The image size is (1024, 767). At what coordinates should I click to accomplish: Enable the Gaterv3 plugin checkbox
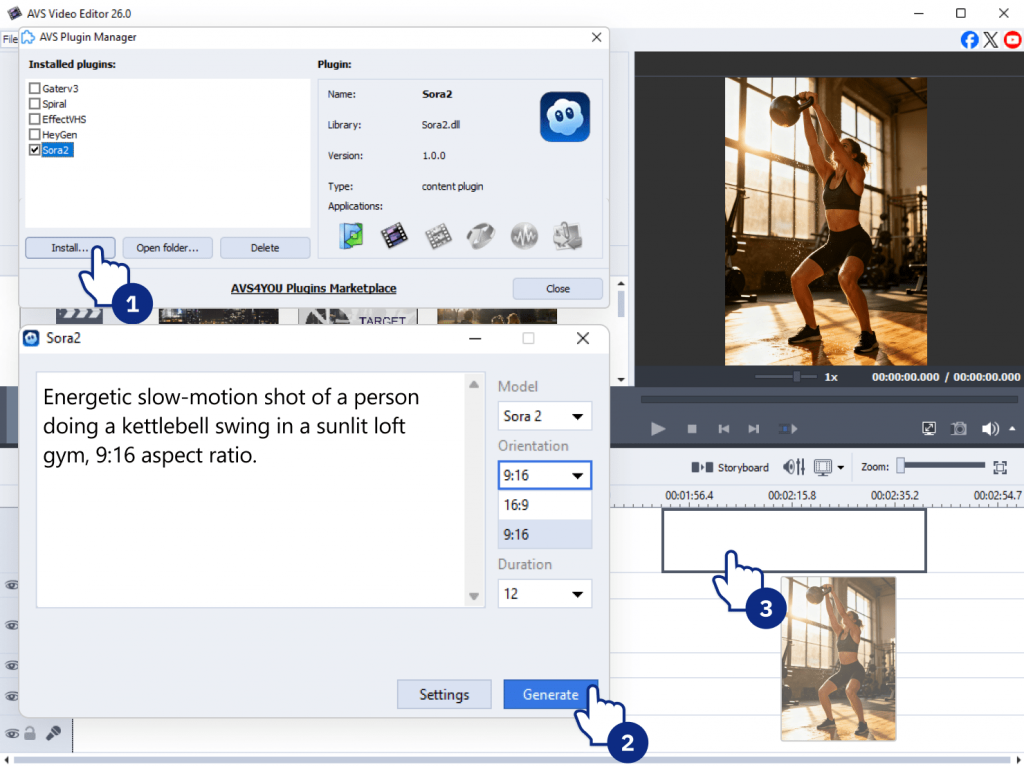tap(35, 89)
